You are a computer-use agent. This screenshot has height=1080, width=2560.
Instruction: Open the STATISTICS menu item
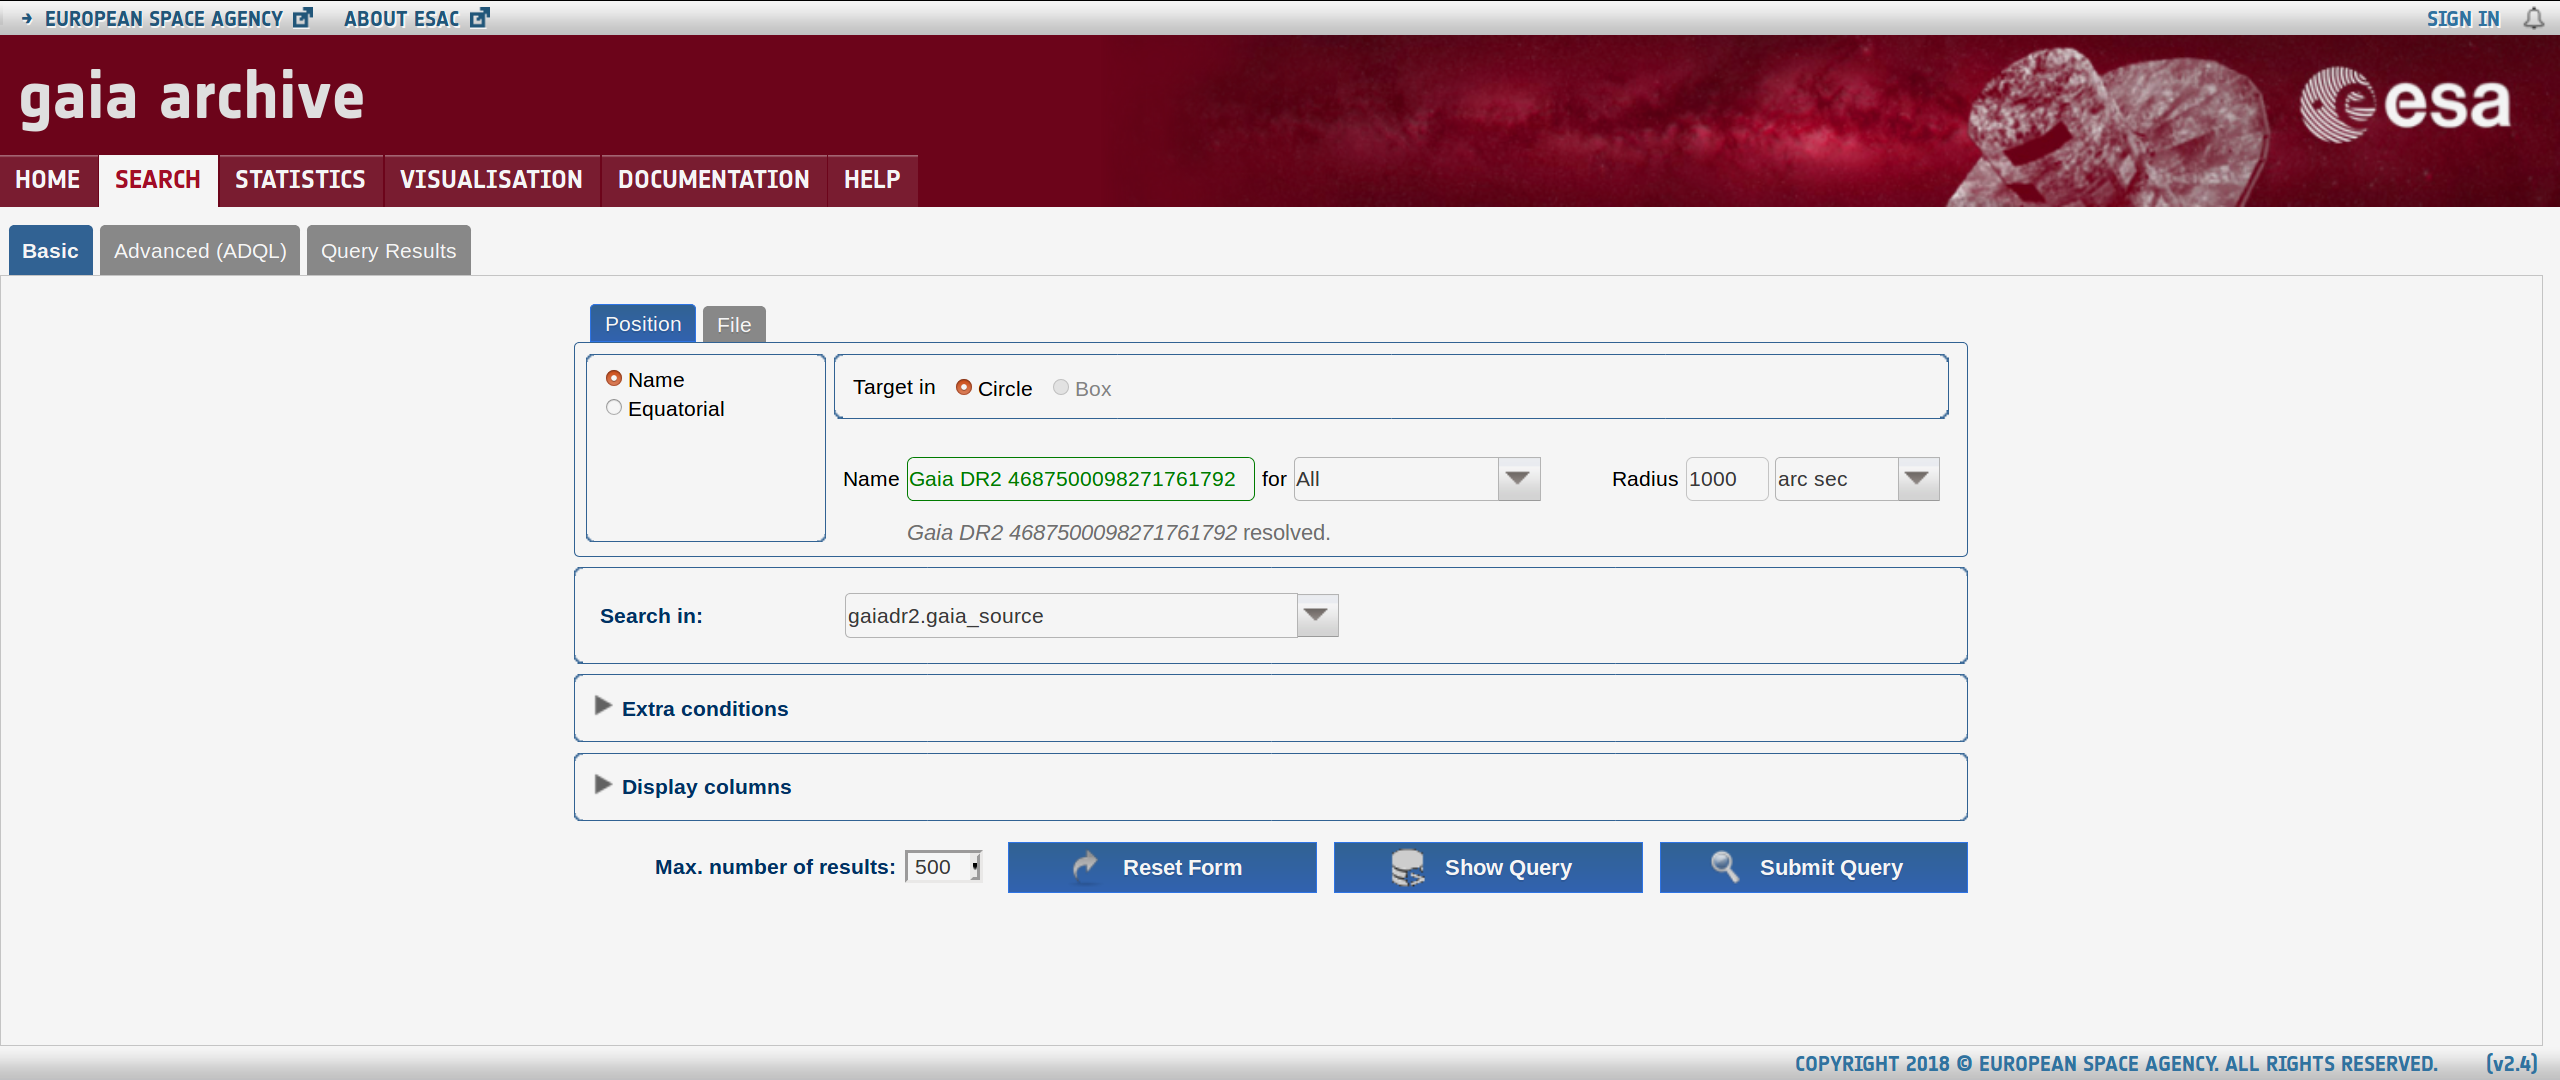(300, 180)
